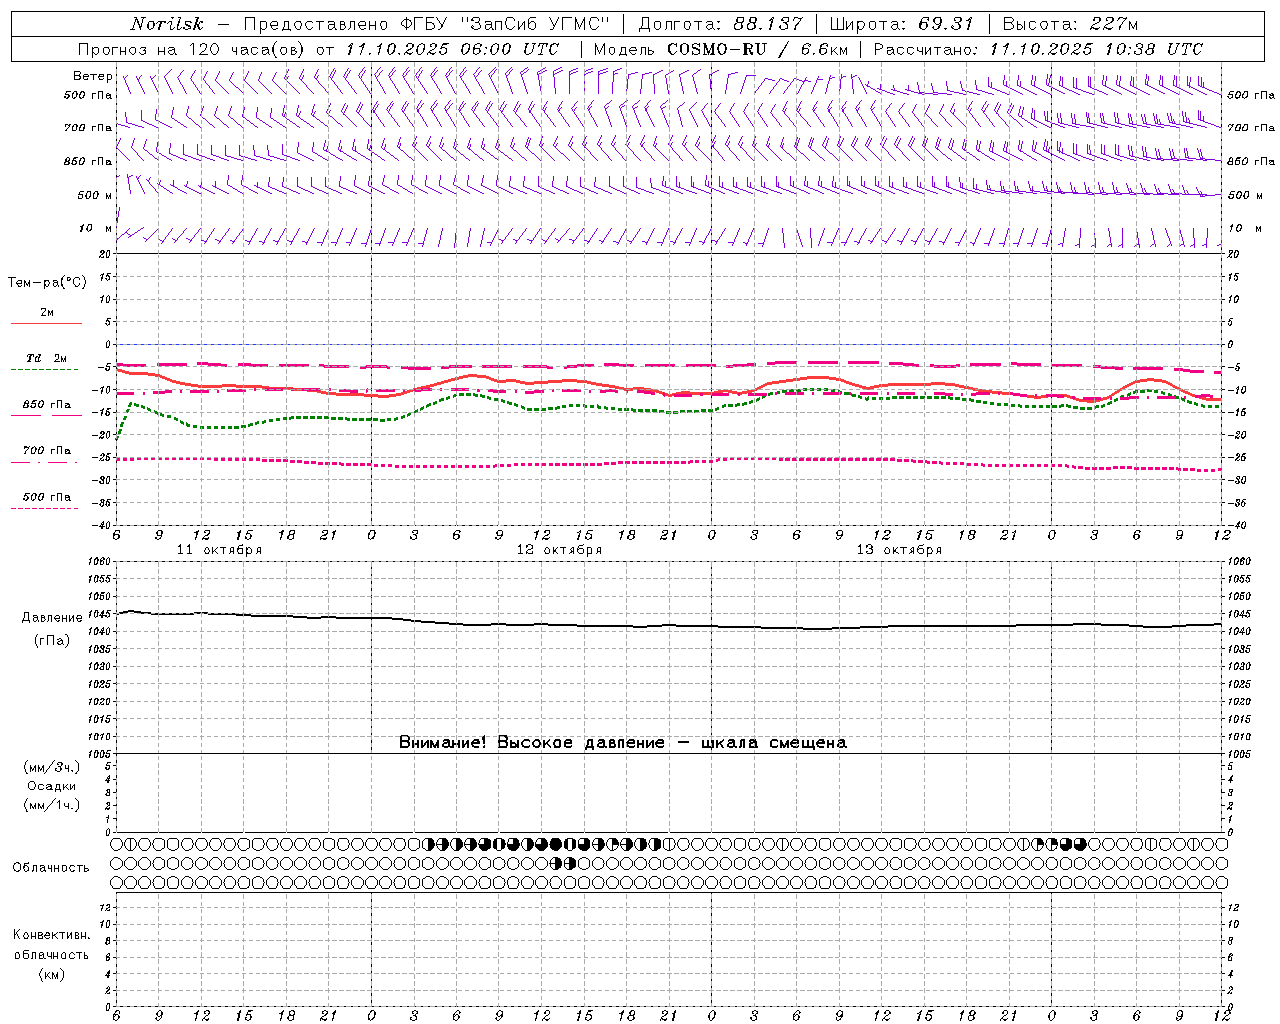Click the 'Облачность' cloud cover row label
This screenshot has height=1024, width=1280.
pos(50,867)
